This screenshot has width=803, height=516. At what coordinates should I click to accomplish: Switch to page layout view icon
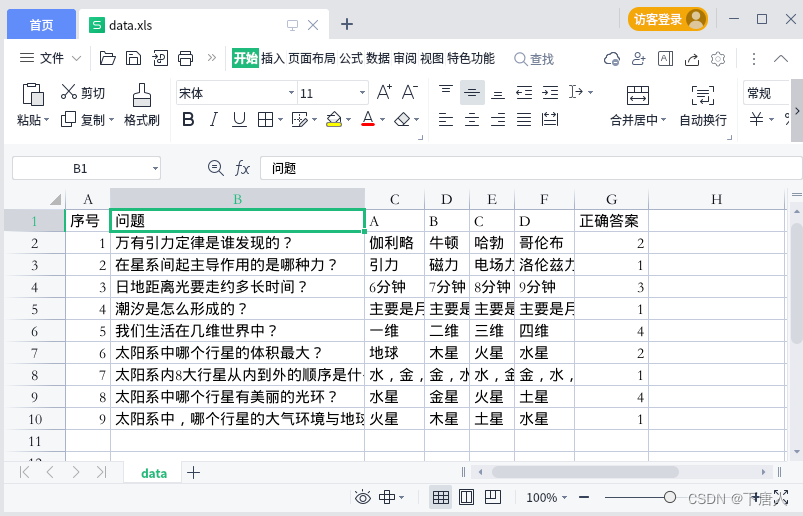[x=467, y=497]
